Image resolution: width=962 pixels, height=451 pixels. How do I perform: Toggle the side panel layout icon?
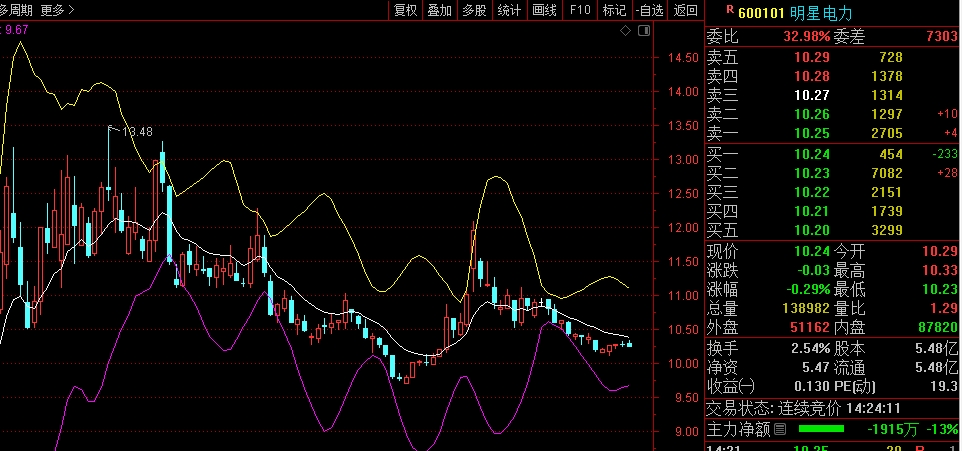(x=644, y=31)
